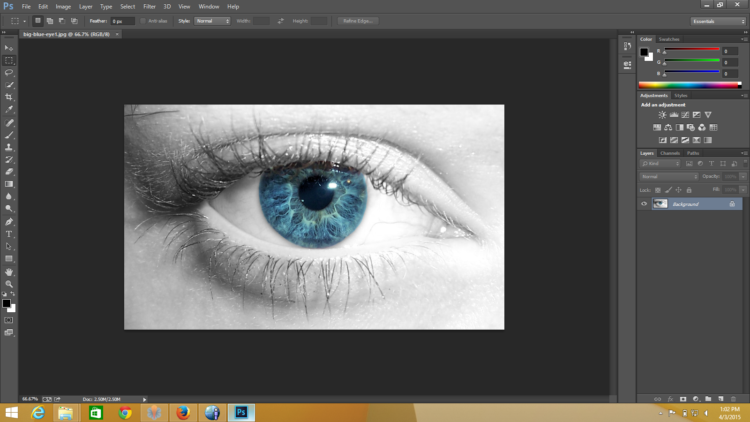750x422 pixels.
Task: Select the Rectangular Marquee tool in the toolbox
Action: tap(9, 60)
